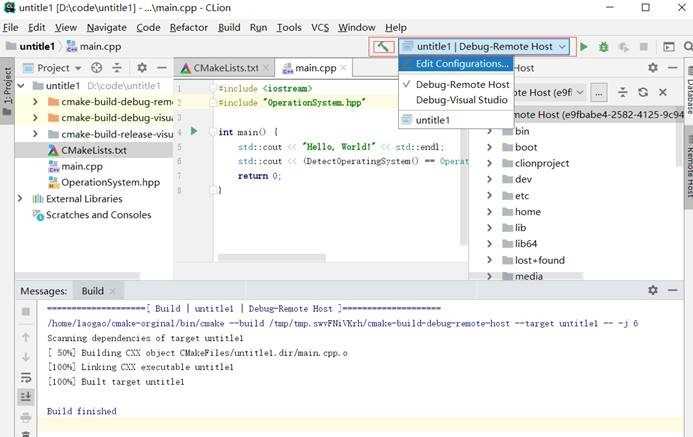Screen dimensions: 693x437
Task: Close the Build messages tab
Action: pos(112,291)
